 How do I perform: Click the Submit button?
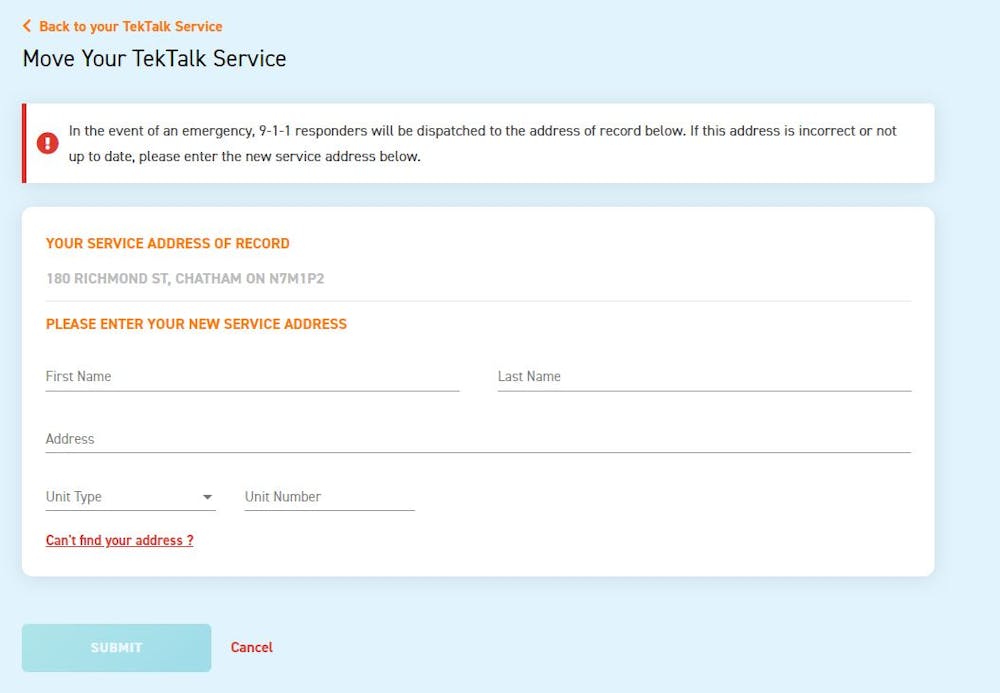(117, 648)
